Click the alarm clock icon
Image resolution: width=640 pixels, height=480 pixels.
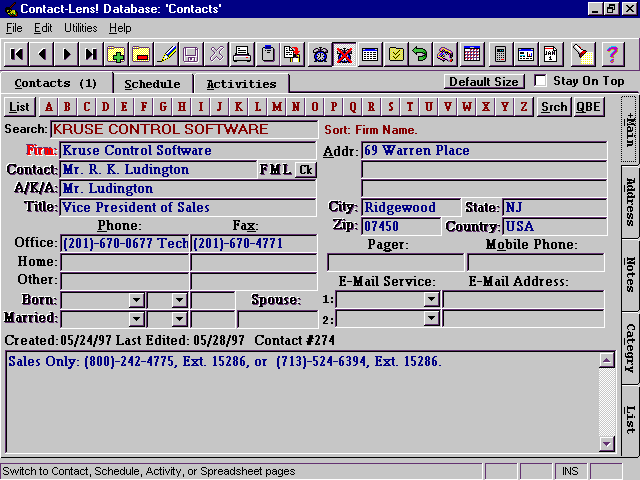pyautogui.click(x=320, y=54)
